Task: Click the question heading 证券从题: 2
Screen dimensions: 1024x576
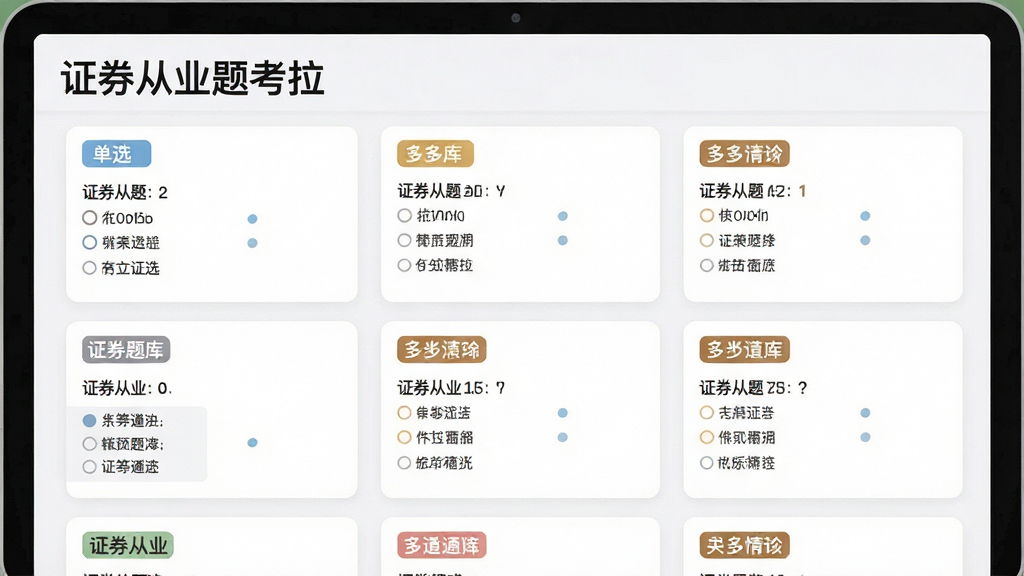Action: coord(125,193)
